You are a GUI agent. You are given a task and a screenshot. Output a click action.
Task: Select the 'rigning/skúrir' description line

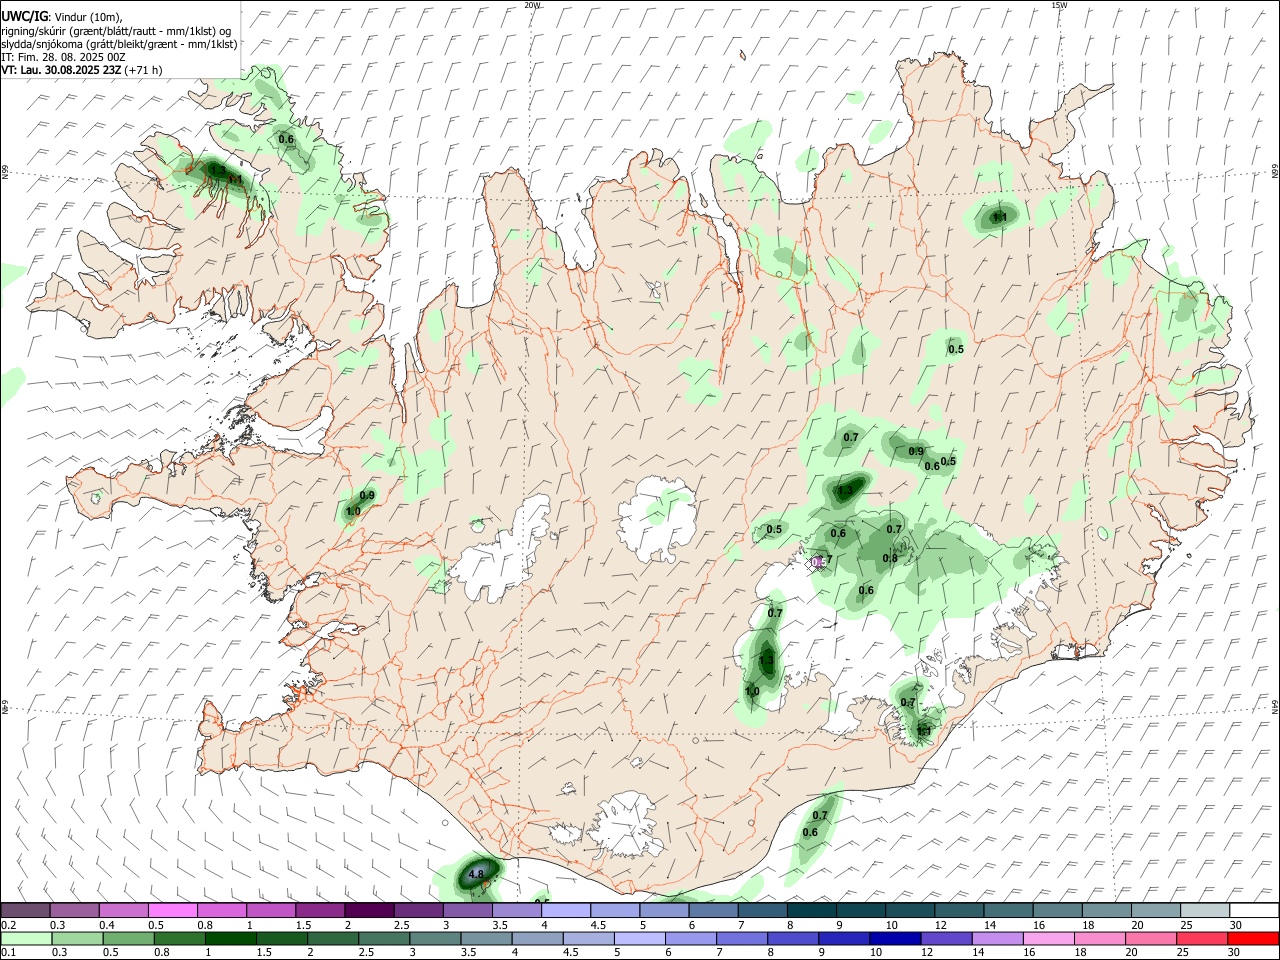[x=116, y=31]
